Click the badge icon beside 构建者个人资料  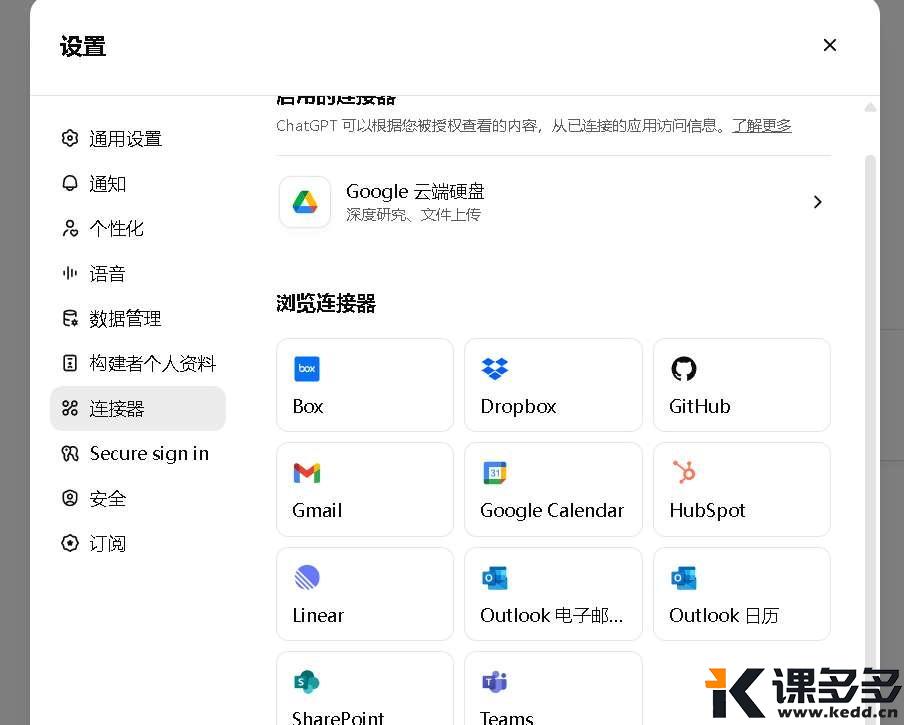(70, 363)
